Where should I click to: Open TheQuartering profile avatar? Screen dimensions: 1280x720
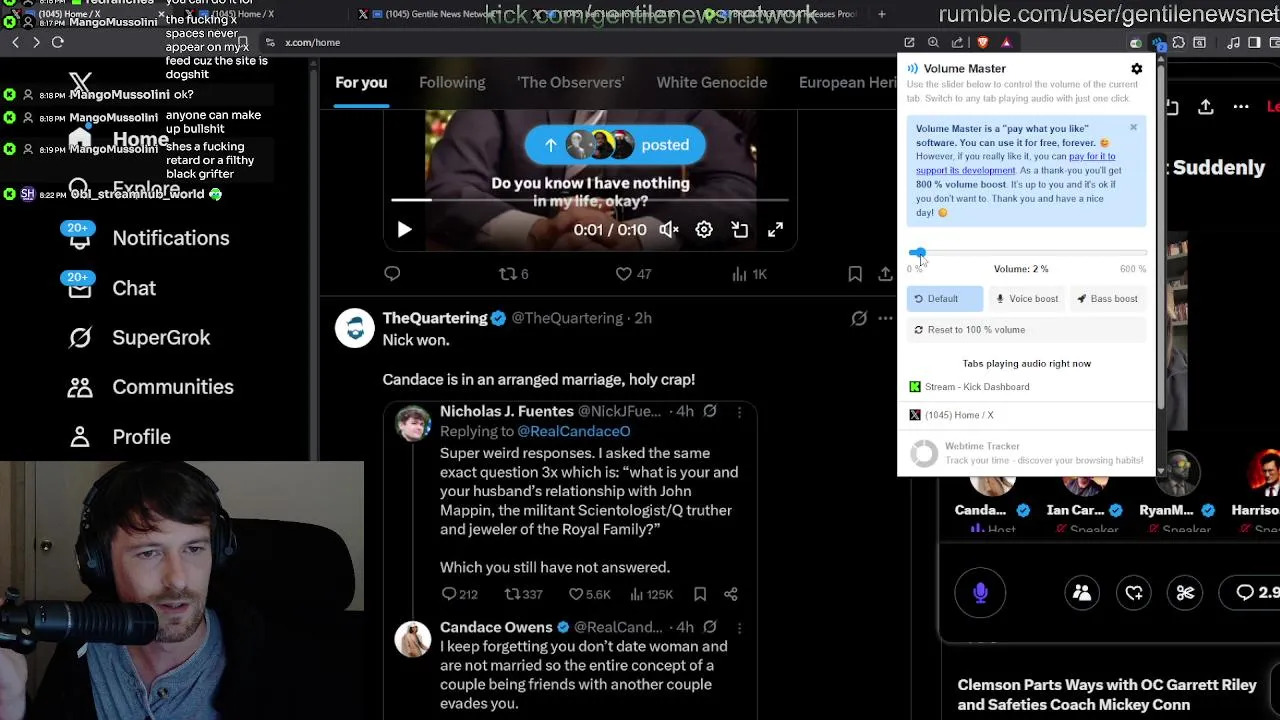355,328
